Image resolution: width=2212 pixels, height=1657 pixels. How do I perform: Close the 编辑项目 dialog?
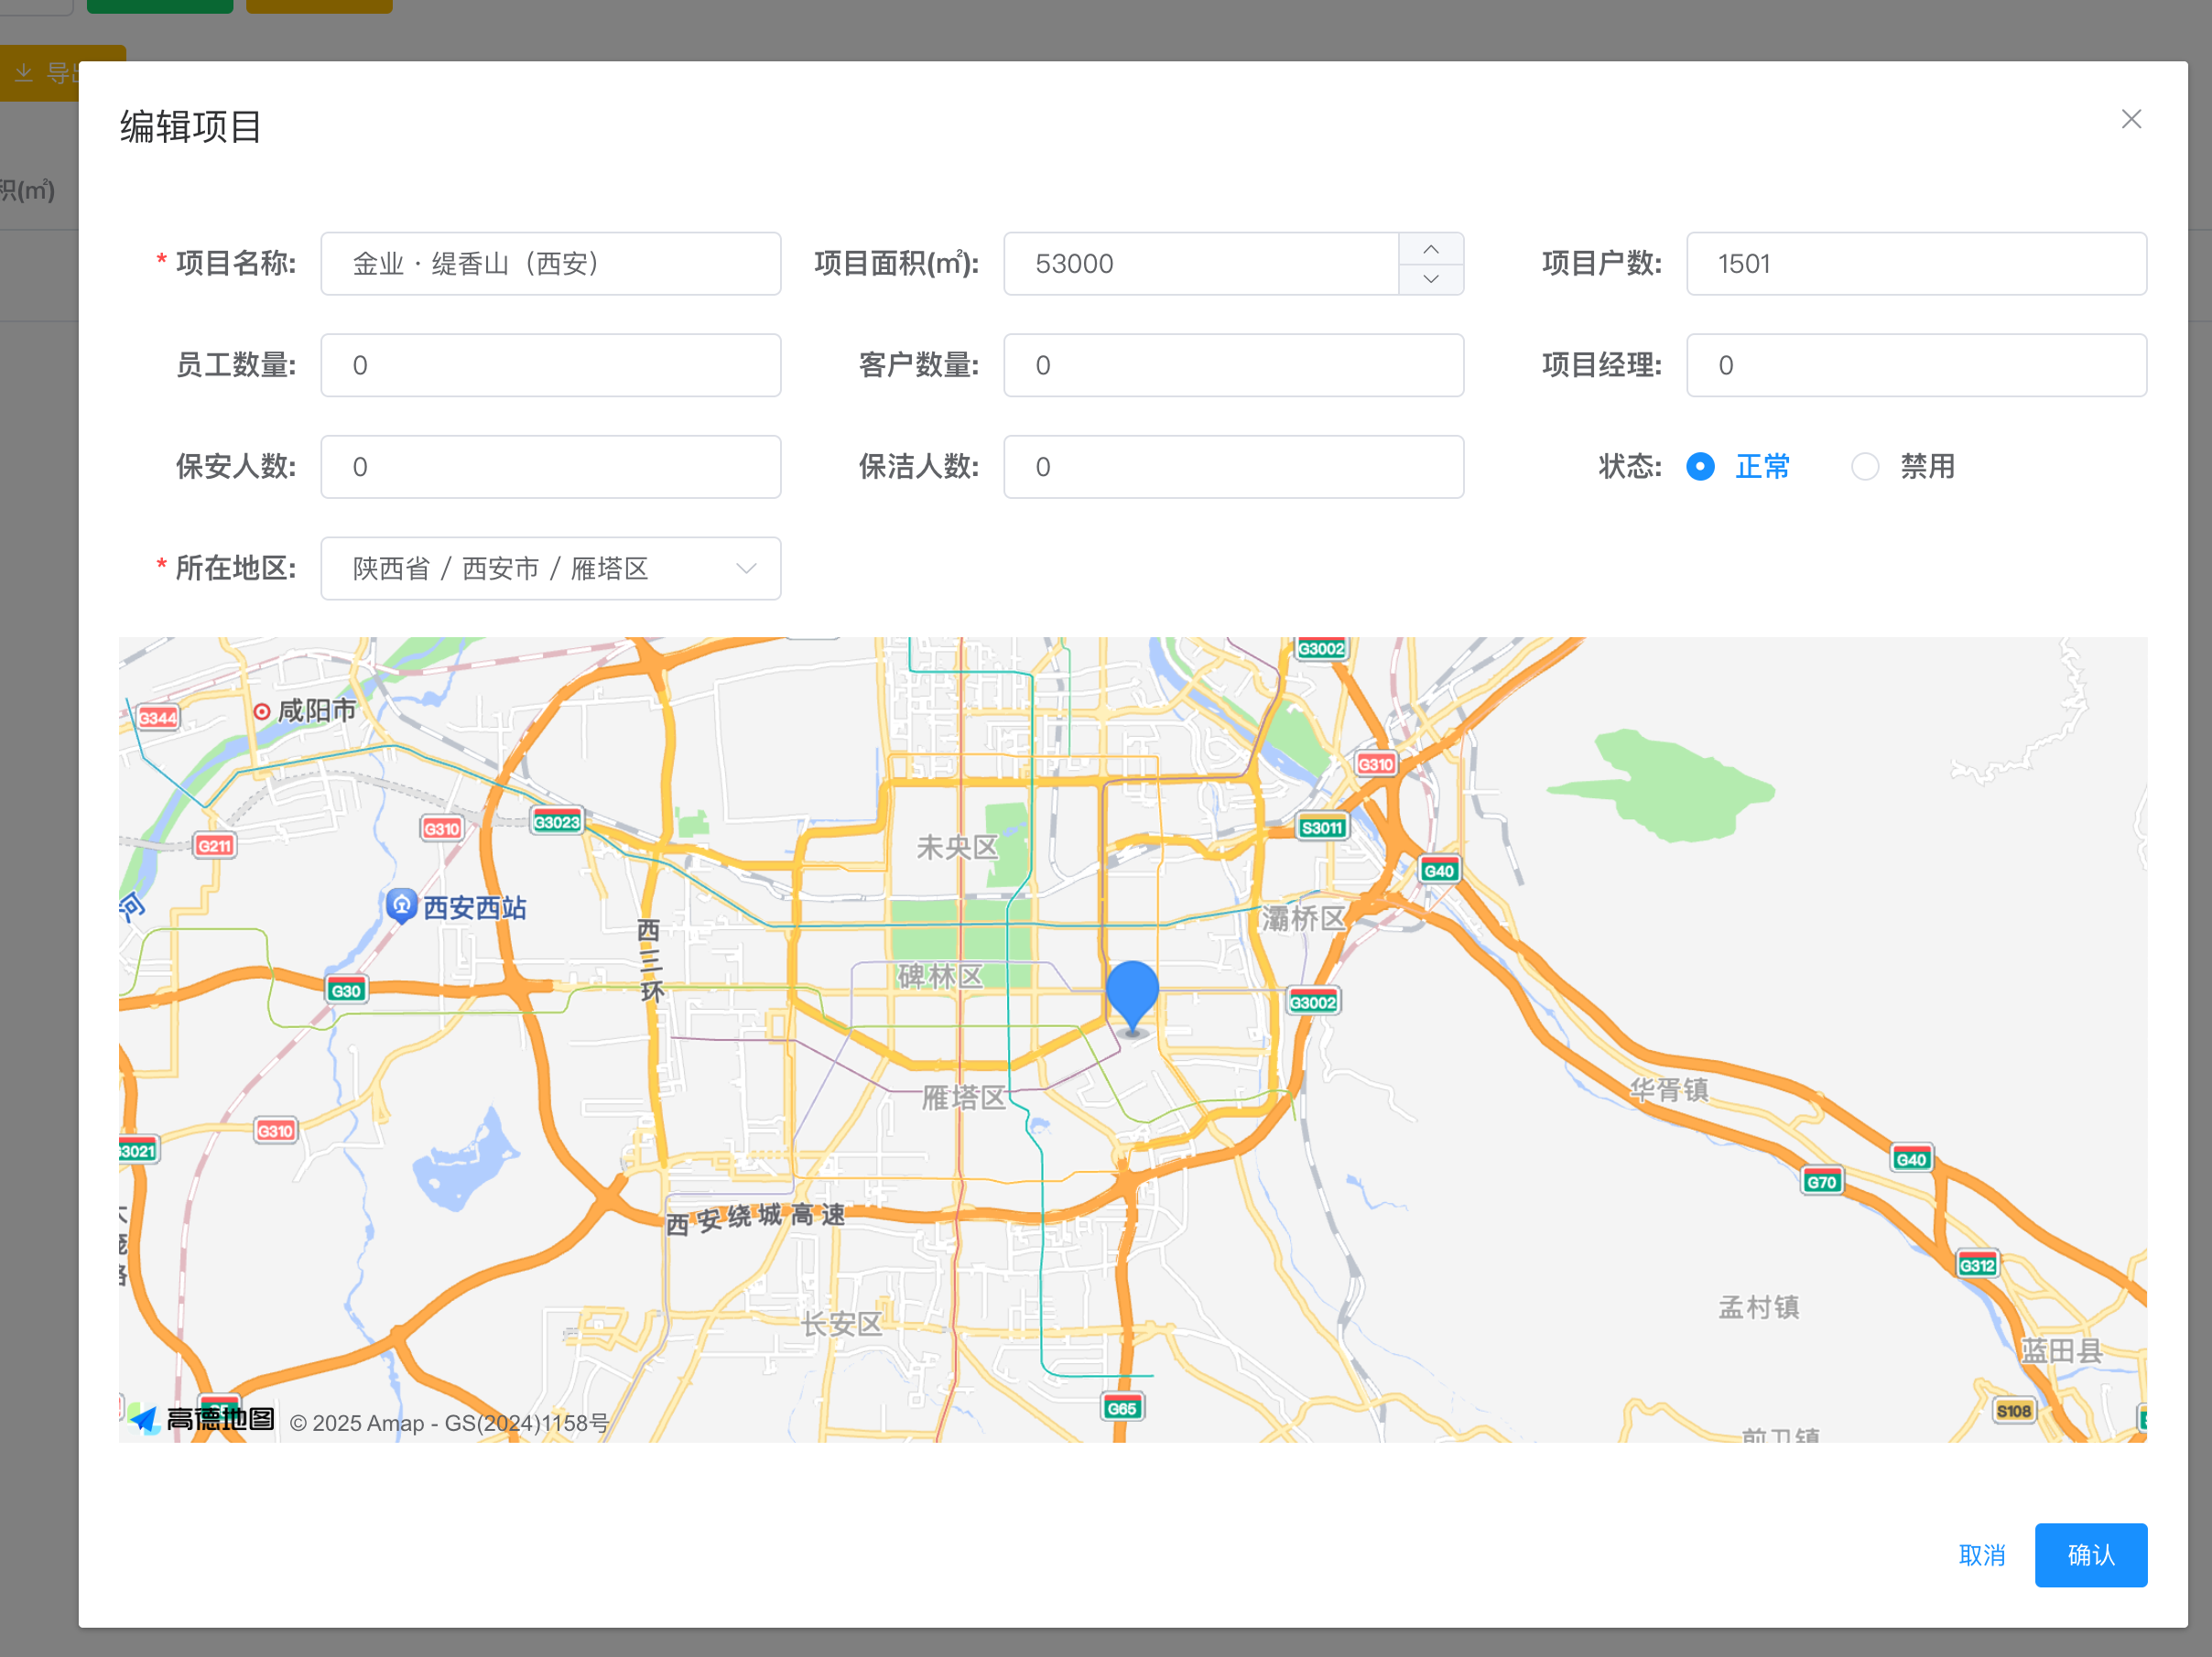(x=2131, y=119)
